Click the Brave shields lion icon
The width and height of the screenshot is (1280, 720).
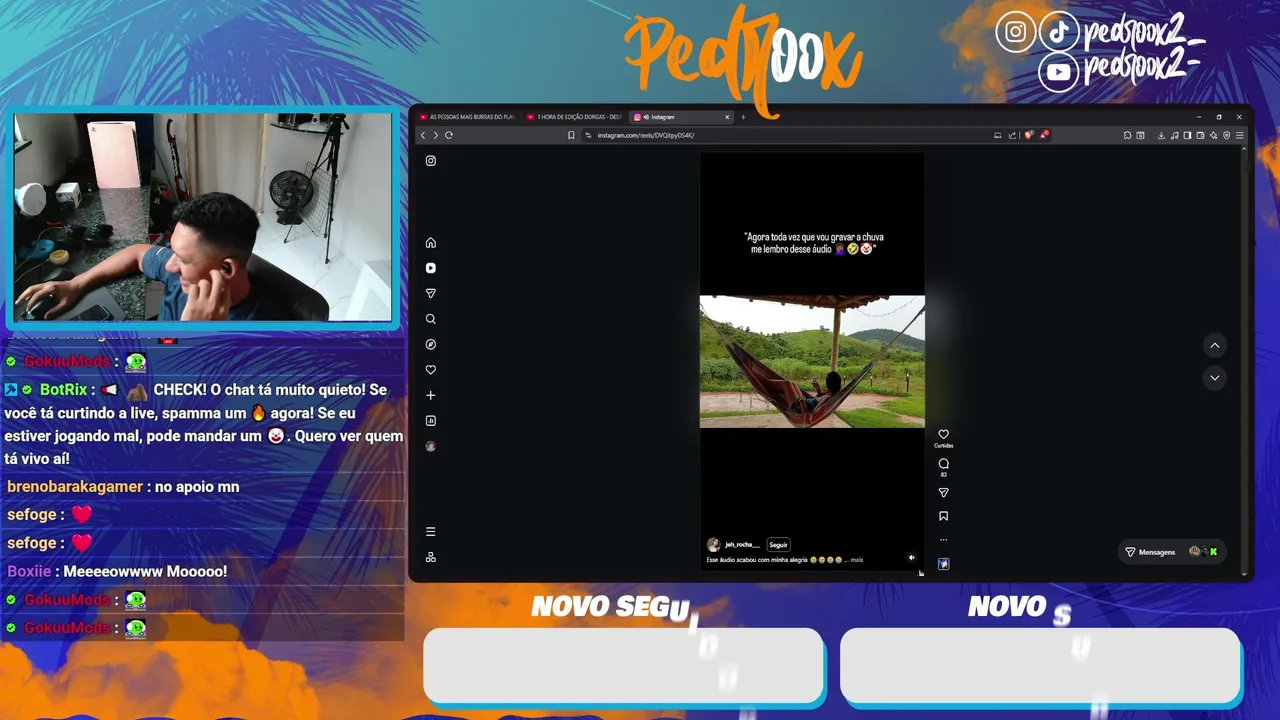tap(1028, 135)
